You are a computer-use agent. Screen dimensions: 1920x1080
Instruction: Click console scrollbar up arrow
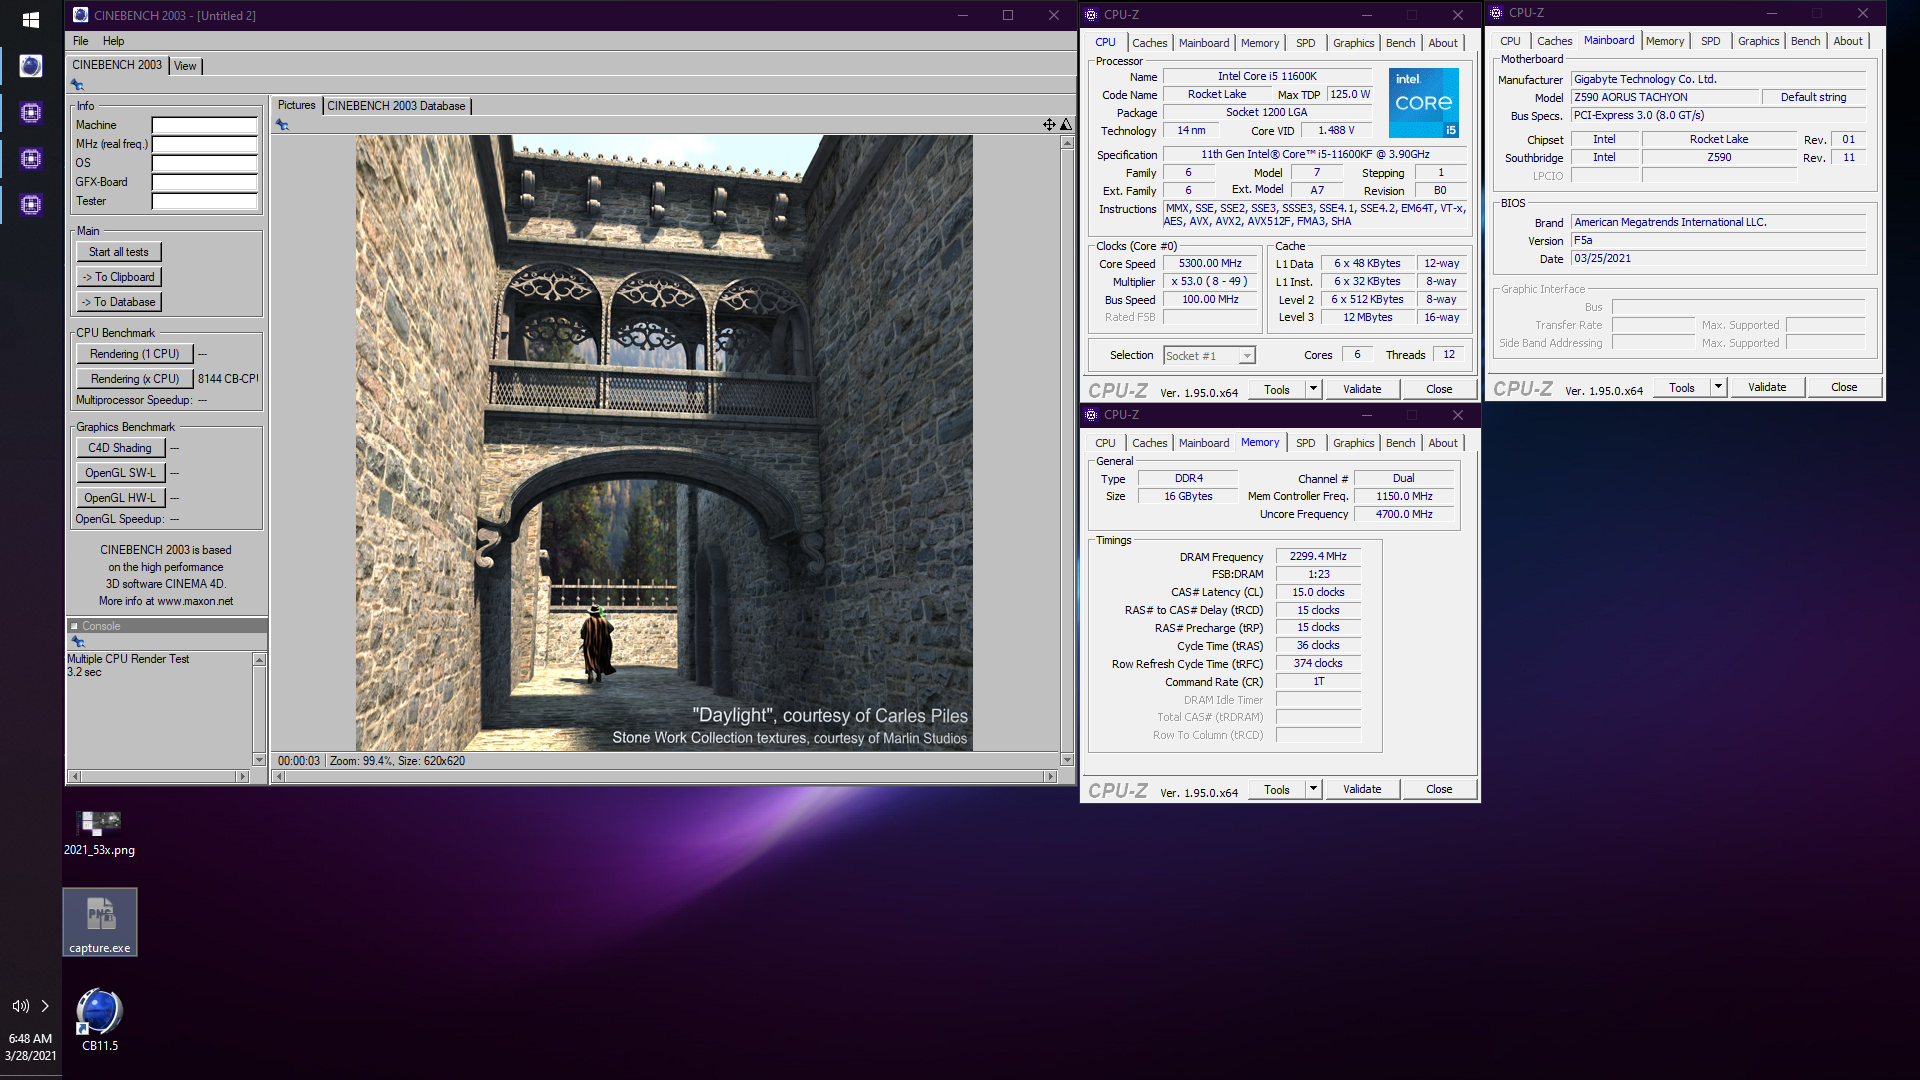coord(259,660)
